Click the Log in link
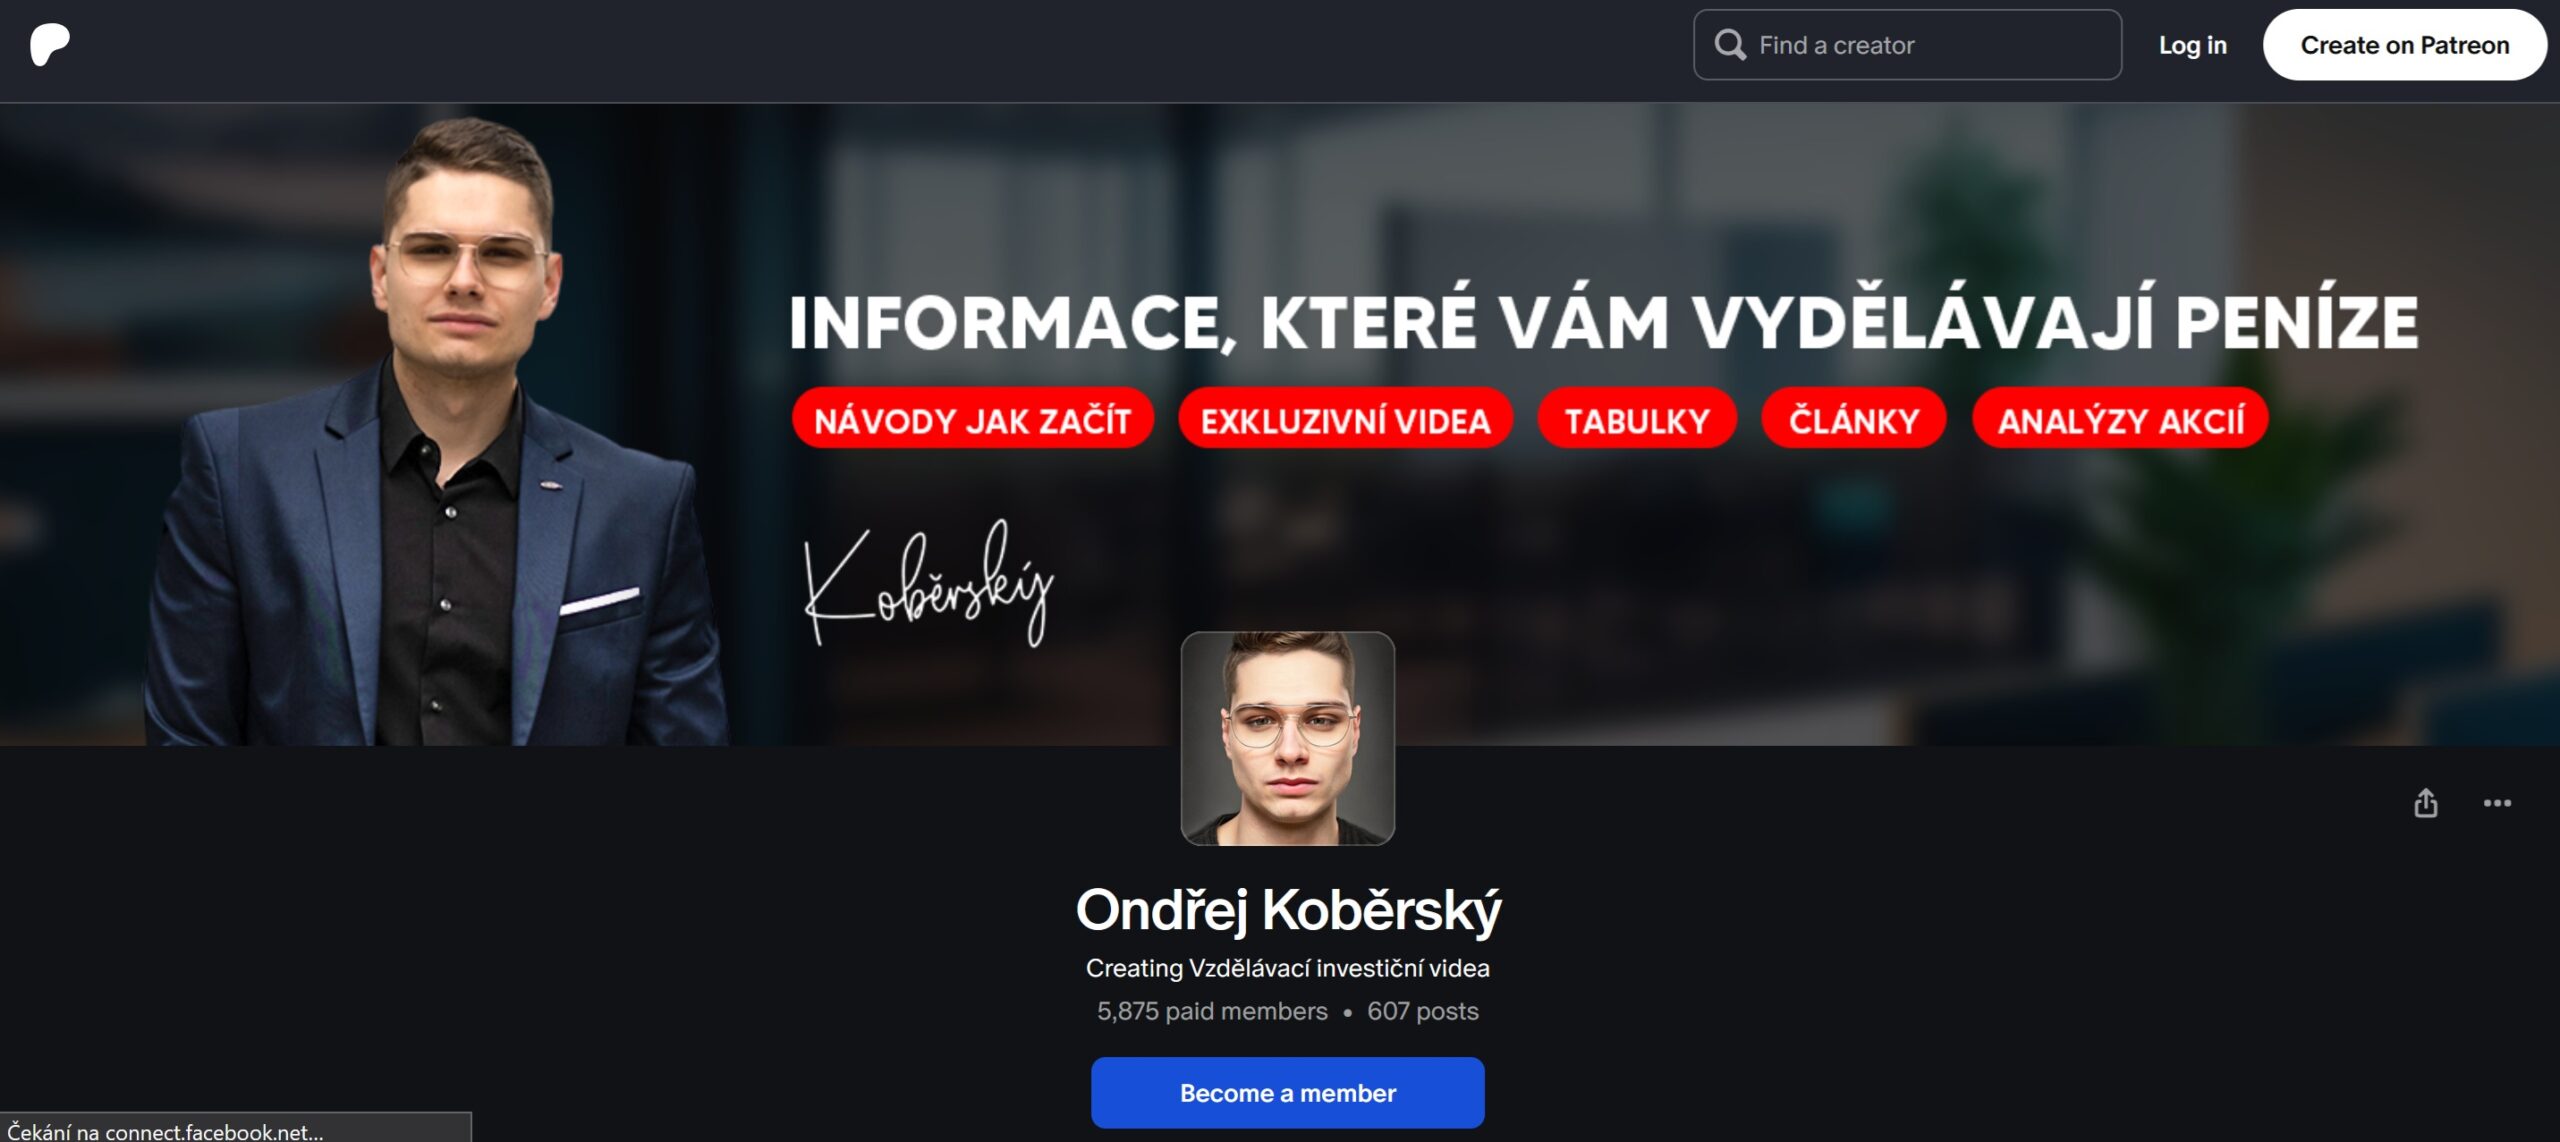 pyautogui.click(x=2192, y=45)
